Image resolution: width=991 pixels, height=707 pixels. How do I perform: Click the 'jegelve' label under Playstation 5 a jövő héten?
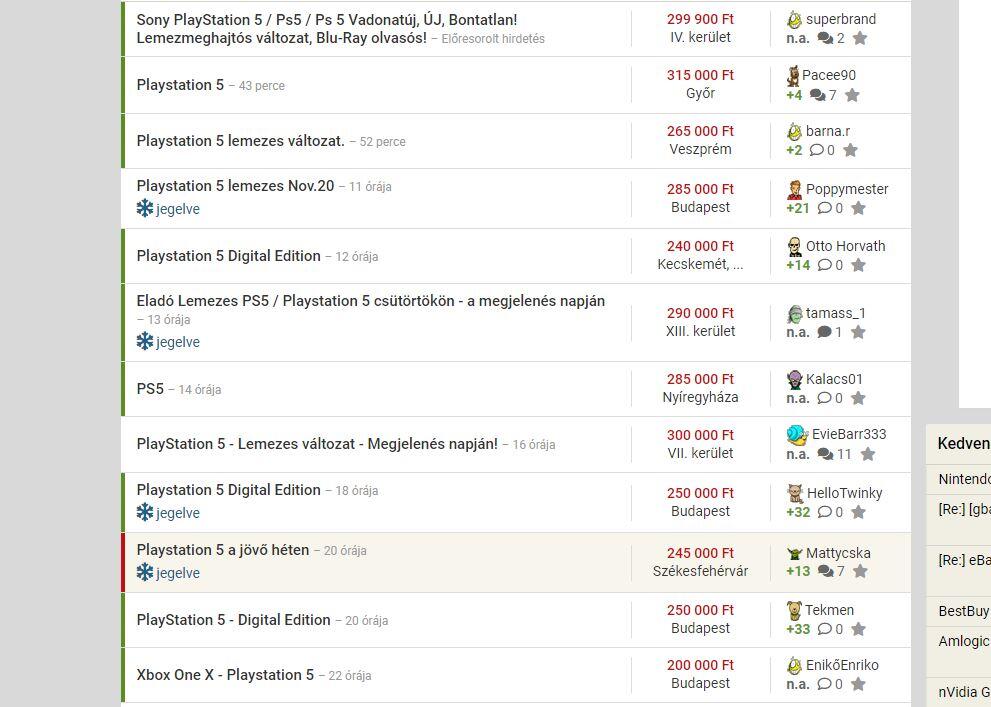[178, 573]
